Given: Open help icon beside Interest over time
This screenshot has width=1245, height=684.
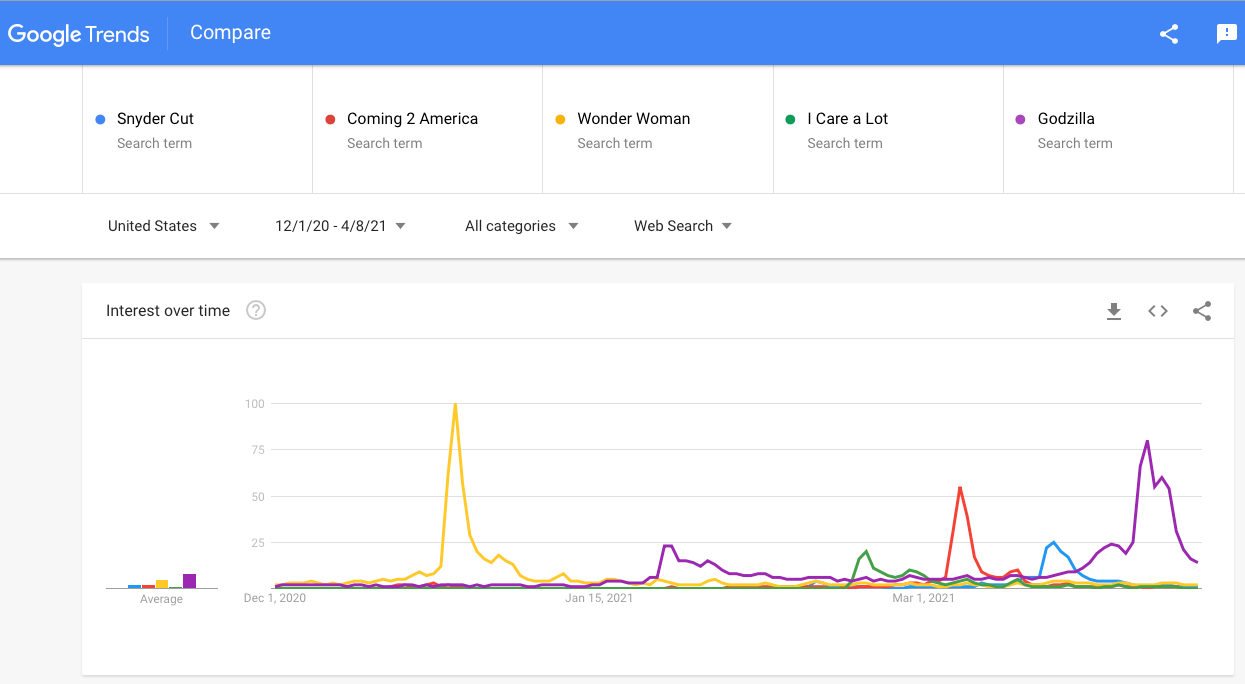Looking at the screenshot, I should 256,310.
